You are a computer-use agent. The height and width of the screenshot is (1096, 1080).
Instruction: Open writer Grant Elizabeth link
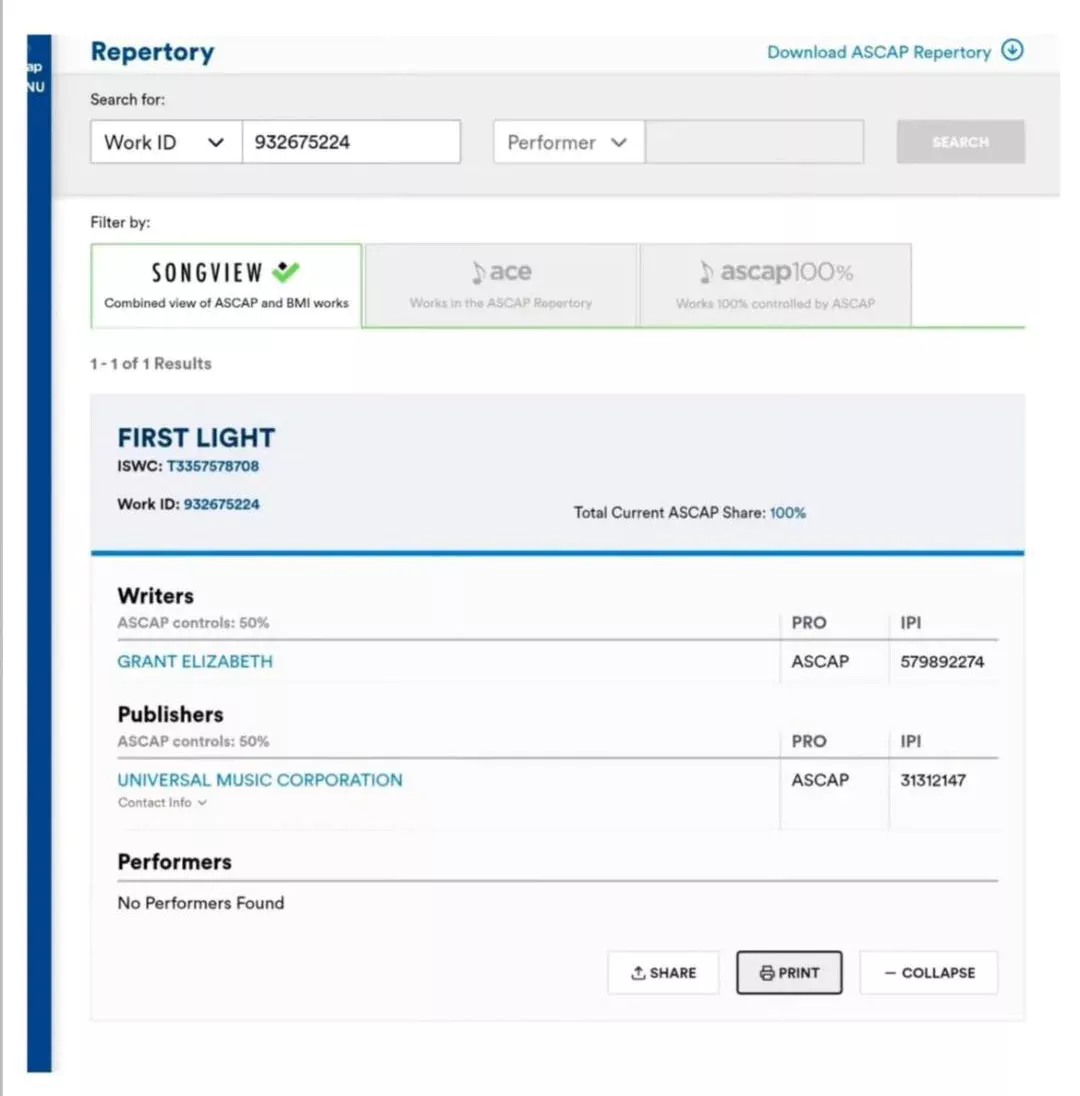pos(195,661)
